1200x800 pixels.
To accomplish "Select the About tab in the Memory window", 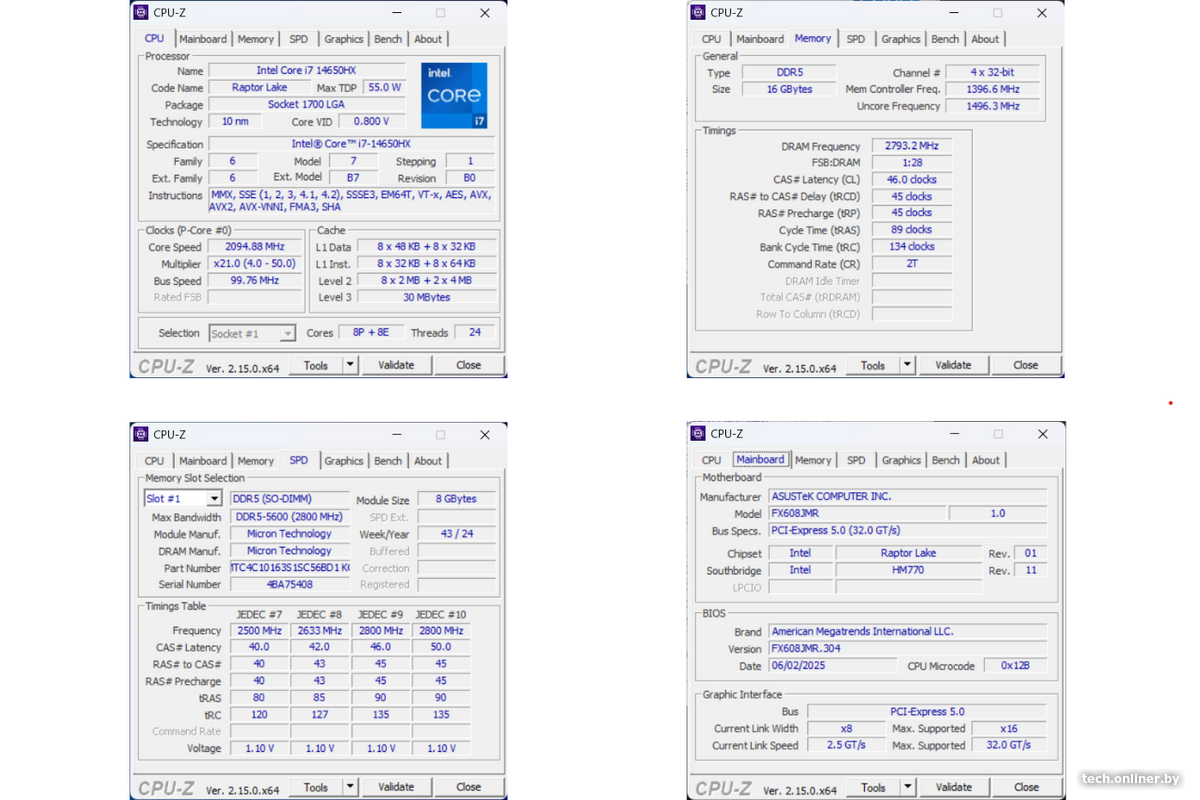I will (x=985, y=39).
